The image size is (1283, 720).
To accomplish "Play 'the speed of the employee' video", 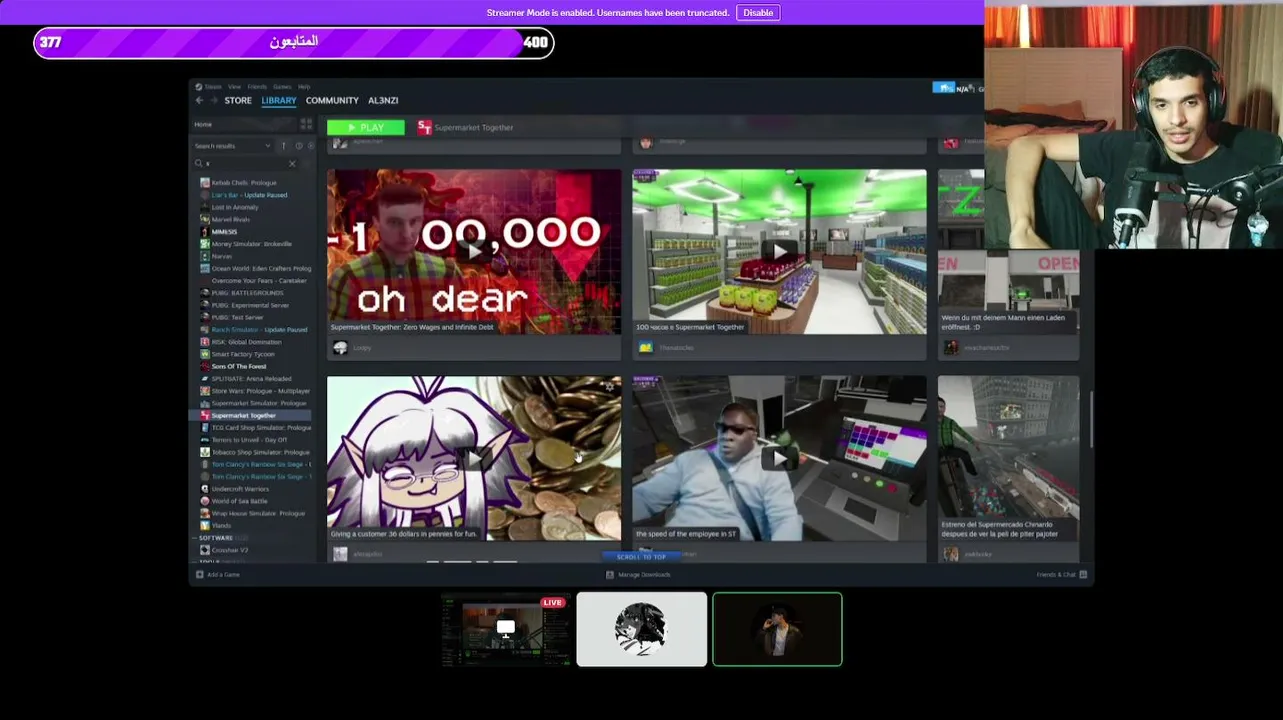I will pyautogui.click(x=779, y=458).
